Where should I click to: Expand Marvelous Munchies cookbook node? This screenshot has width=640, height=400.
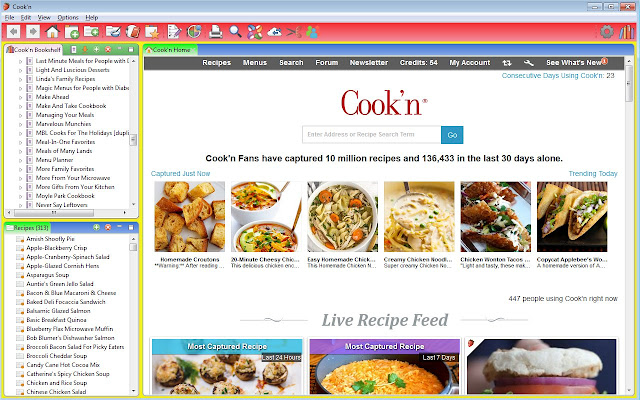(20, 124)
